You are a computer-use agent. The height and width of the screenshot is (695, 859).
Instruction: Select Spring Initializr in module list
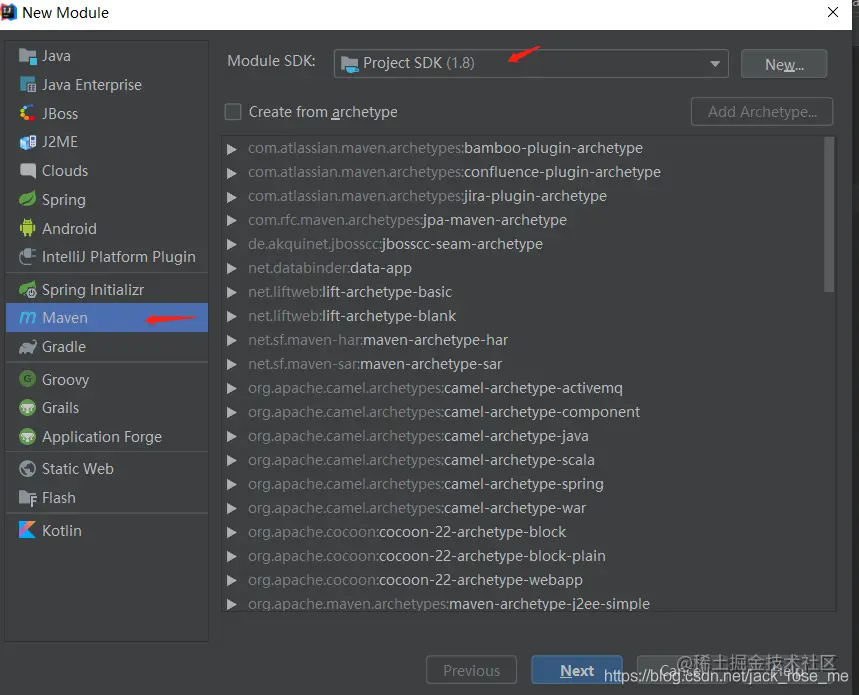click(x=107, y=289)
